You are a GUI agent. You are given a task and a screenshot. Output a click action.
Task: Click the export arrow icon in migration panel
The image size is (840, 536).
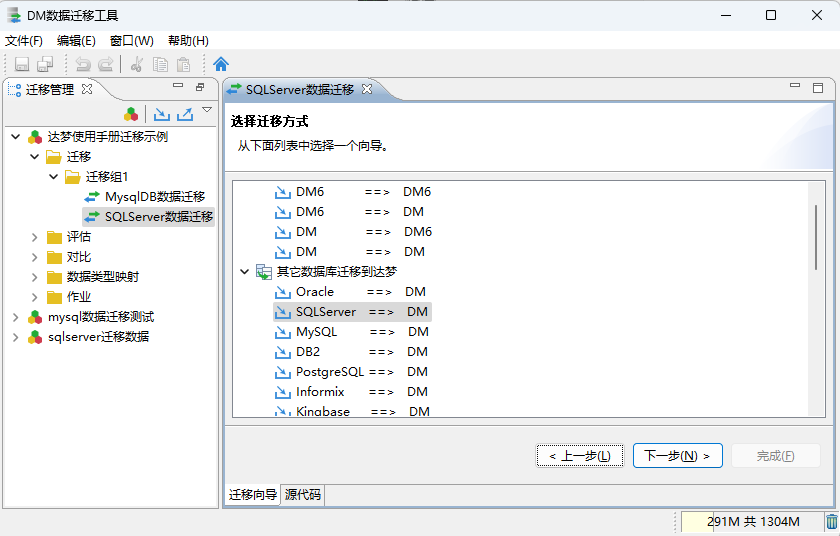pyautogui.click(x=185, y=114)
